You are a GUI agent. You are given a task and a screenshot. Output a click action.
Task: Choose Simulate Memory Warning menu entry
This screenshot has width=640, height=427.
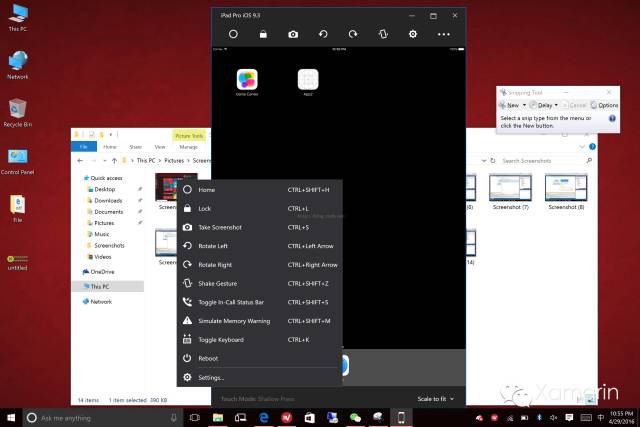point(260,321)
